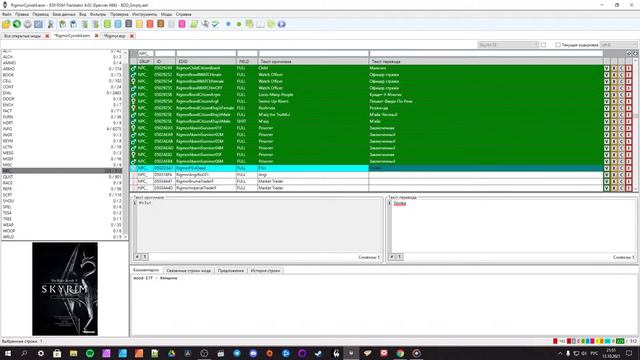Click the brown book toolbar icon

pos(160,24)
